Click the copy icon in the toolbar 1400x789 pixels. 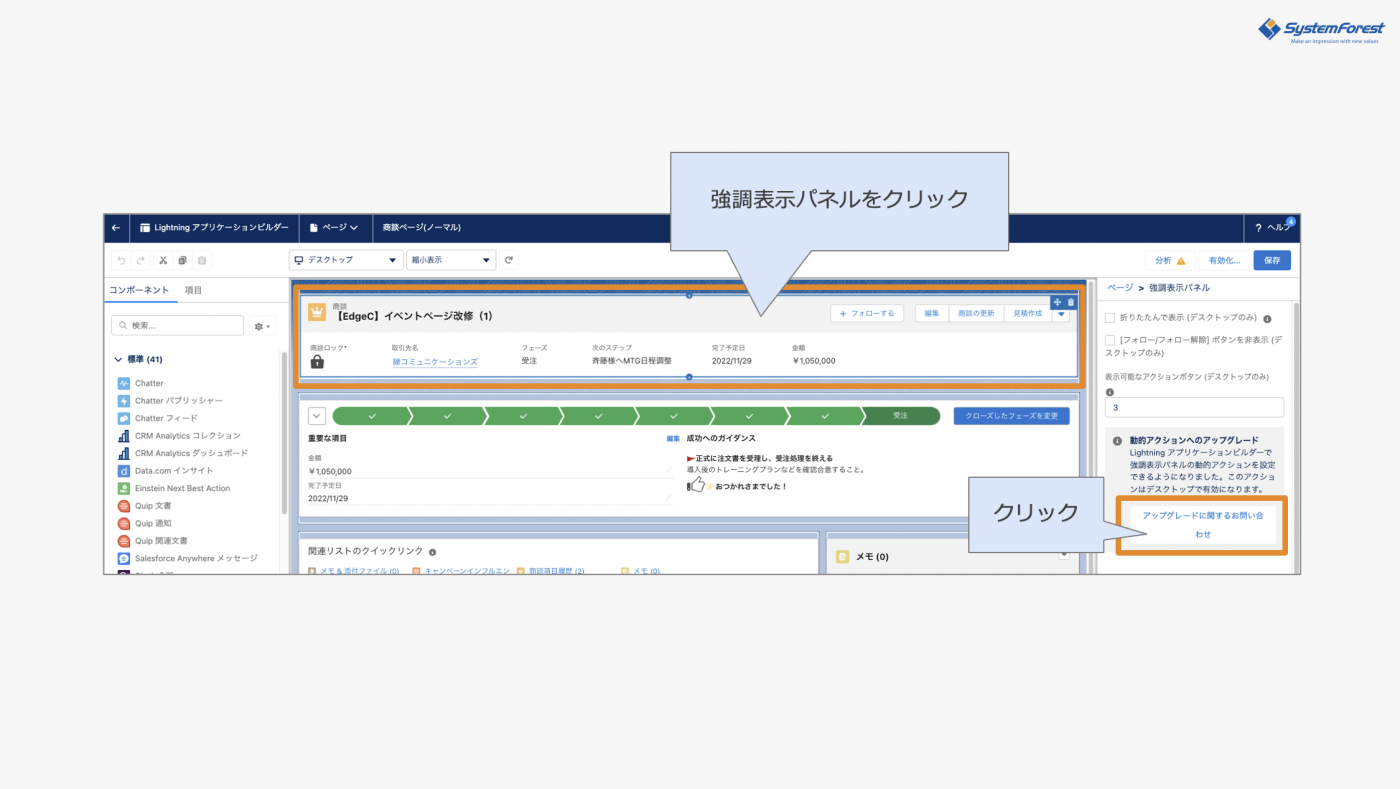tap(183, 261)
